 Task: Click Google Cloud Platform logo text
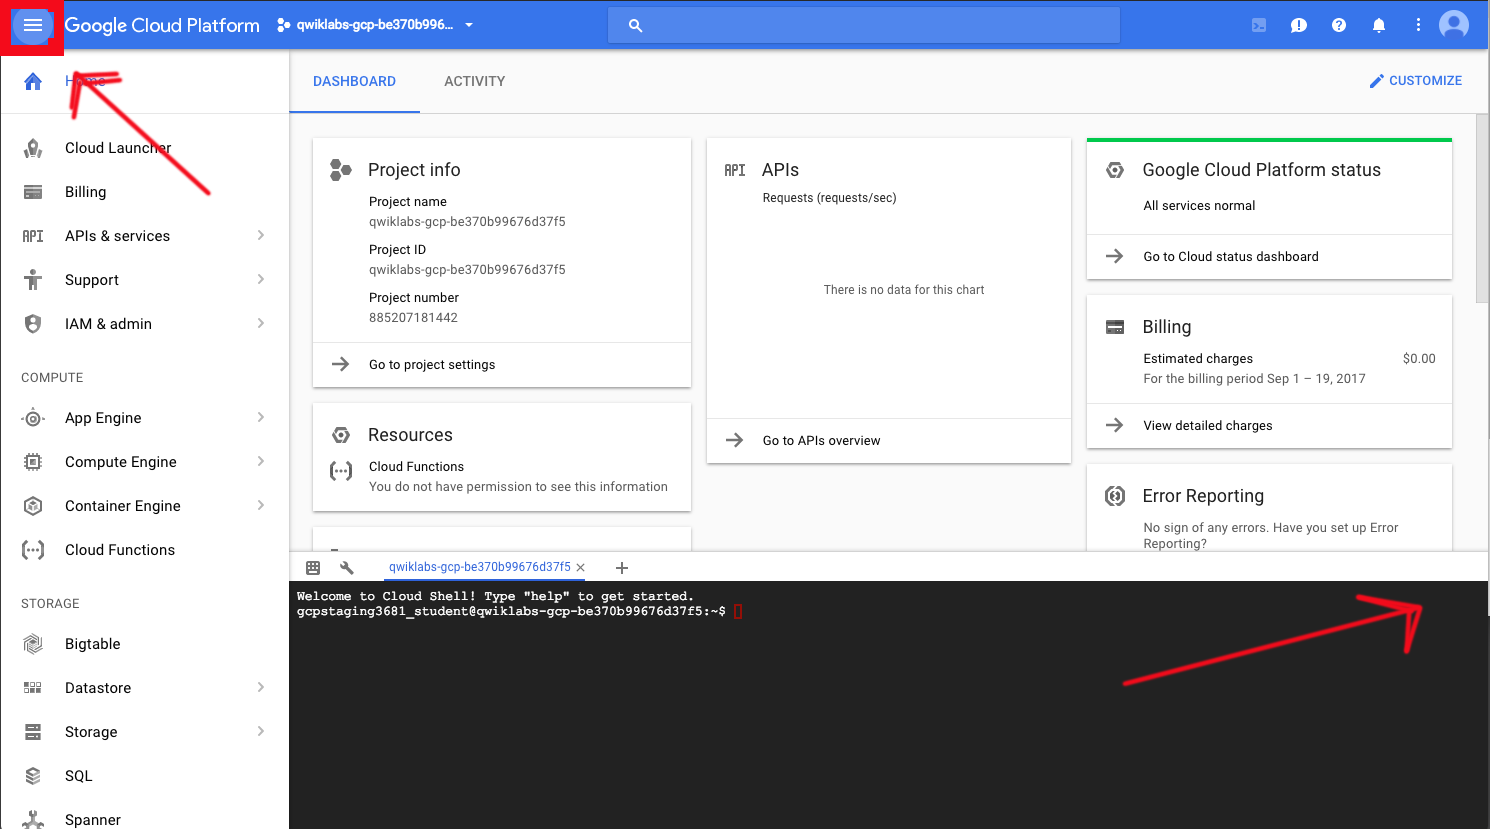[x=162, y=26]
